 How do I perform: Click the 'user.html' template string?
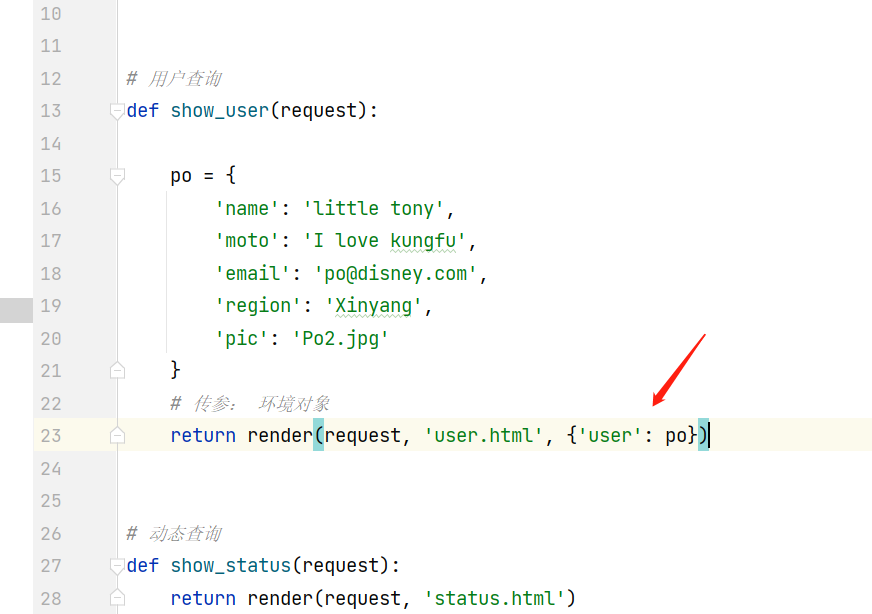point(483,435)
